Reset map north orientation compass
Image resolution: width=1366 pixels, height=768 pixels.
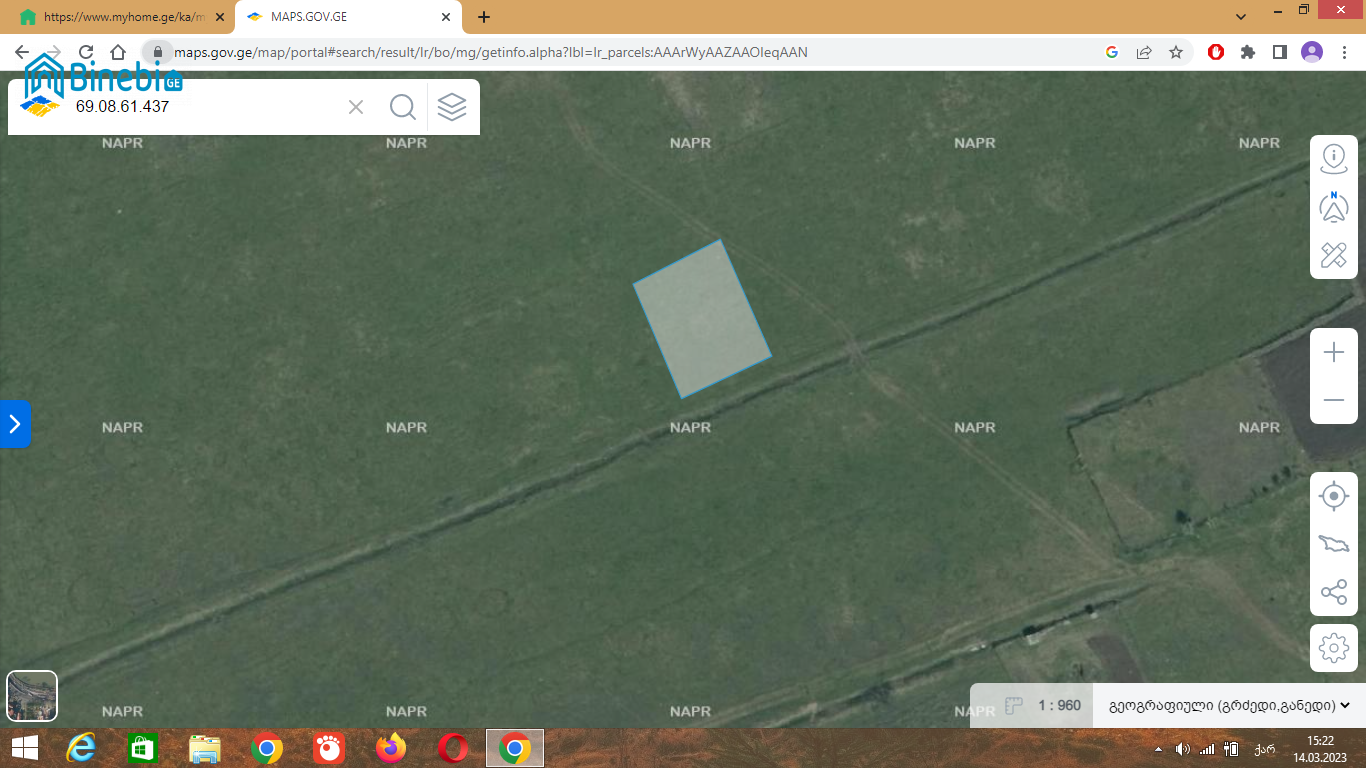tap(1334, 207)
